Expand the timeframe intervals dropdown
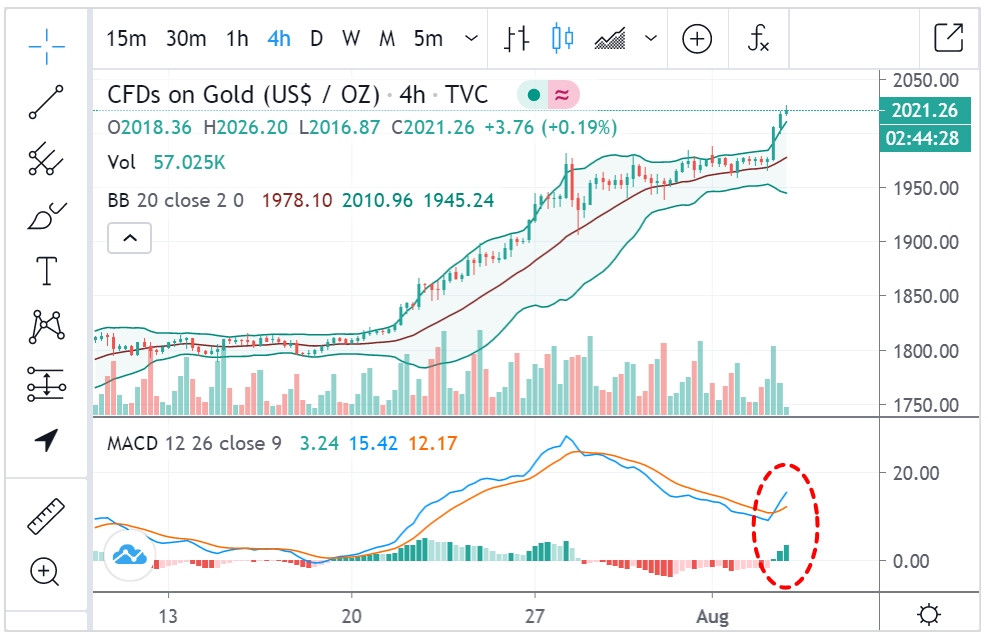 pyautogui.click(x=472, y=39)
